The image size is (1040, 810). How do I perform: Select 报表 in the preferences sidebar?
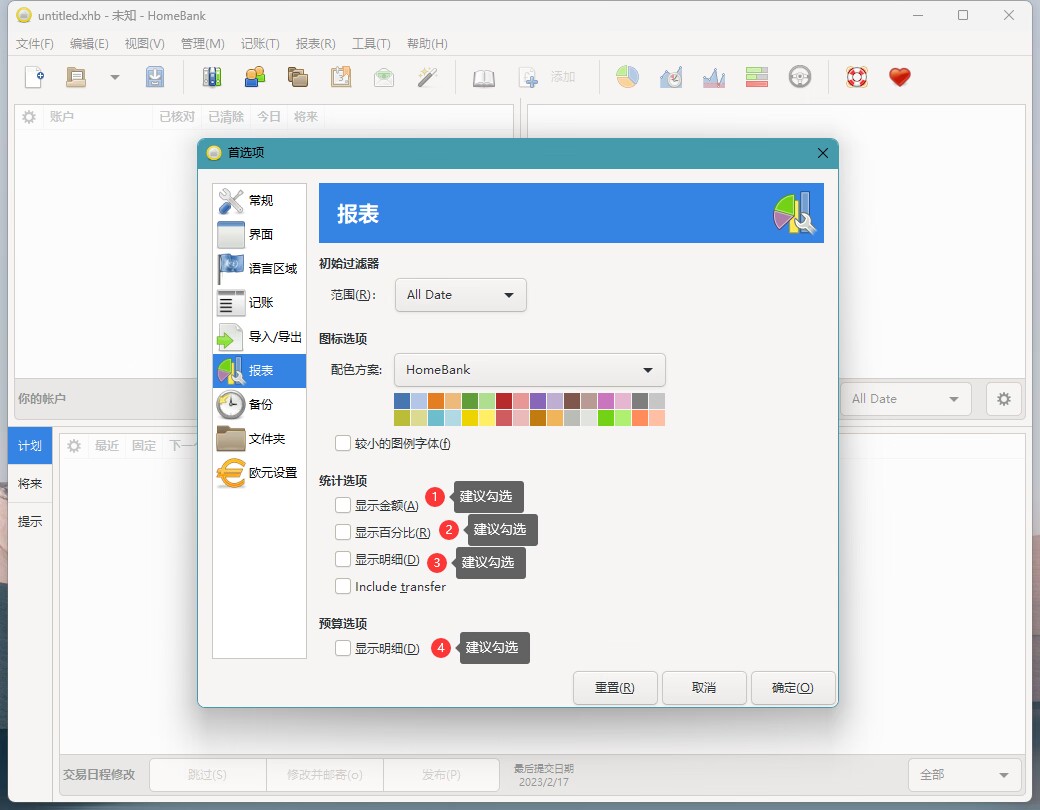(x=259, y=370)
